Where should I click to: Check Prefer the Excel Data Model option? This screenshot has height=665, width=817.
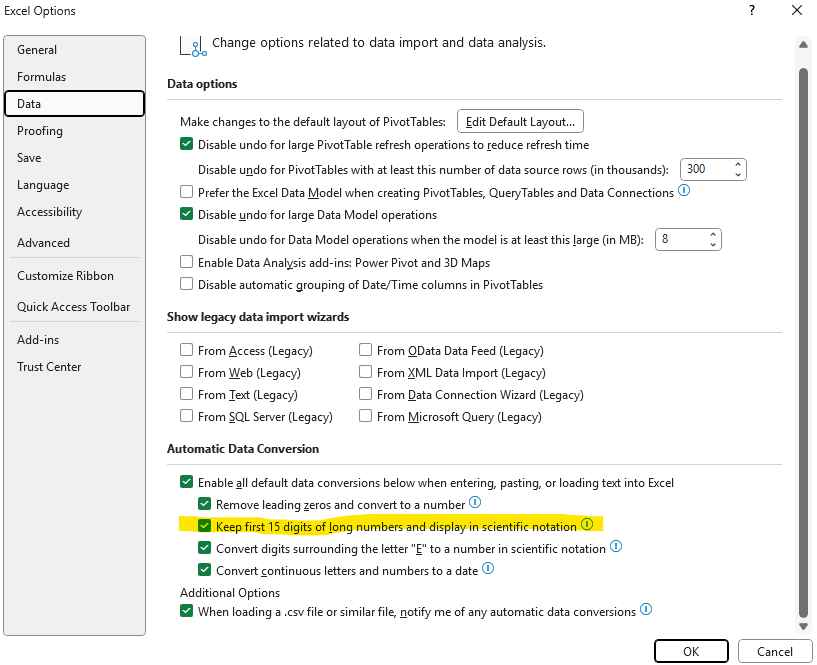click(187, 192)
